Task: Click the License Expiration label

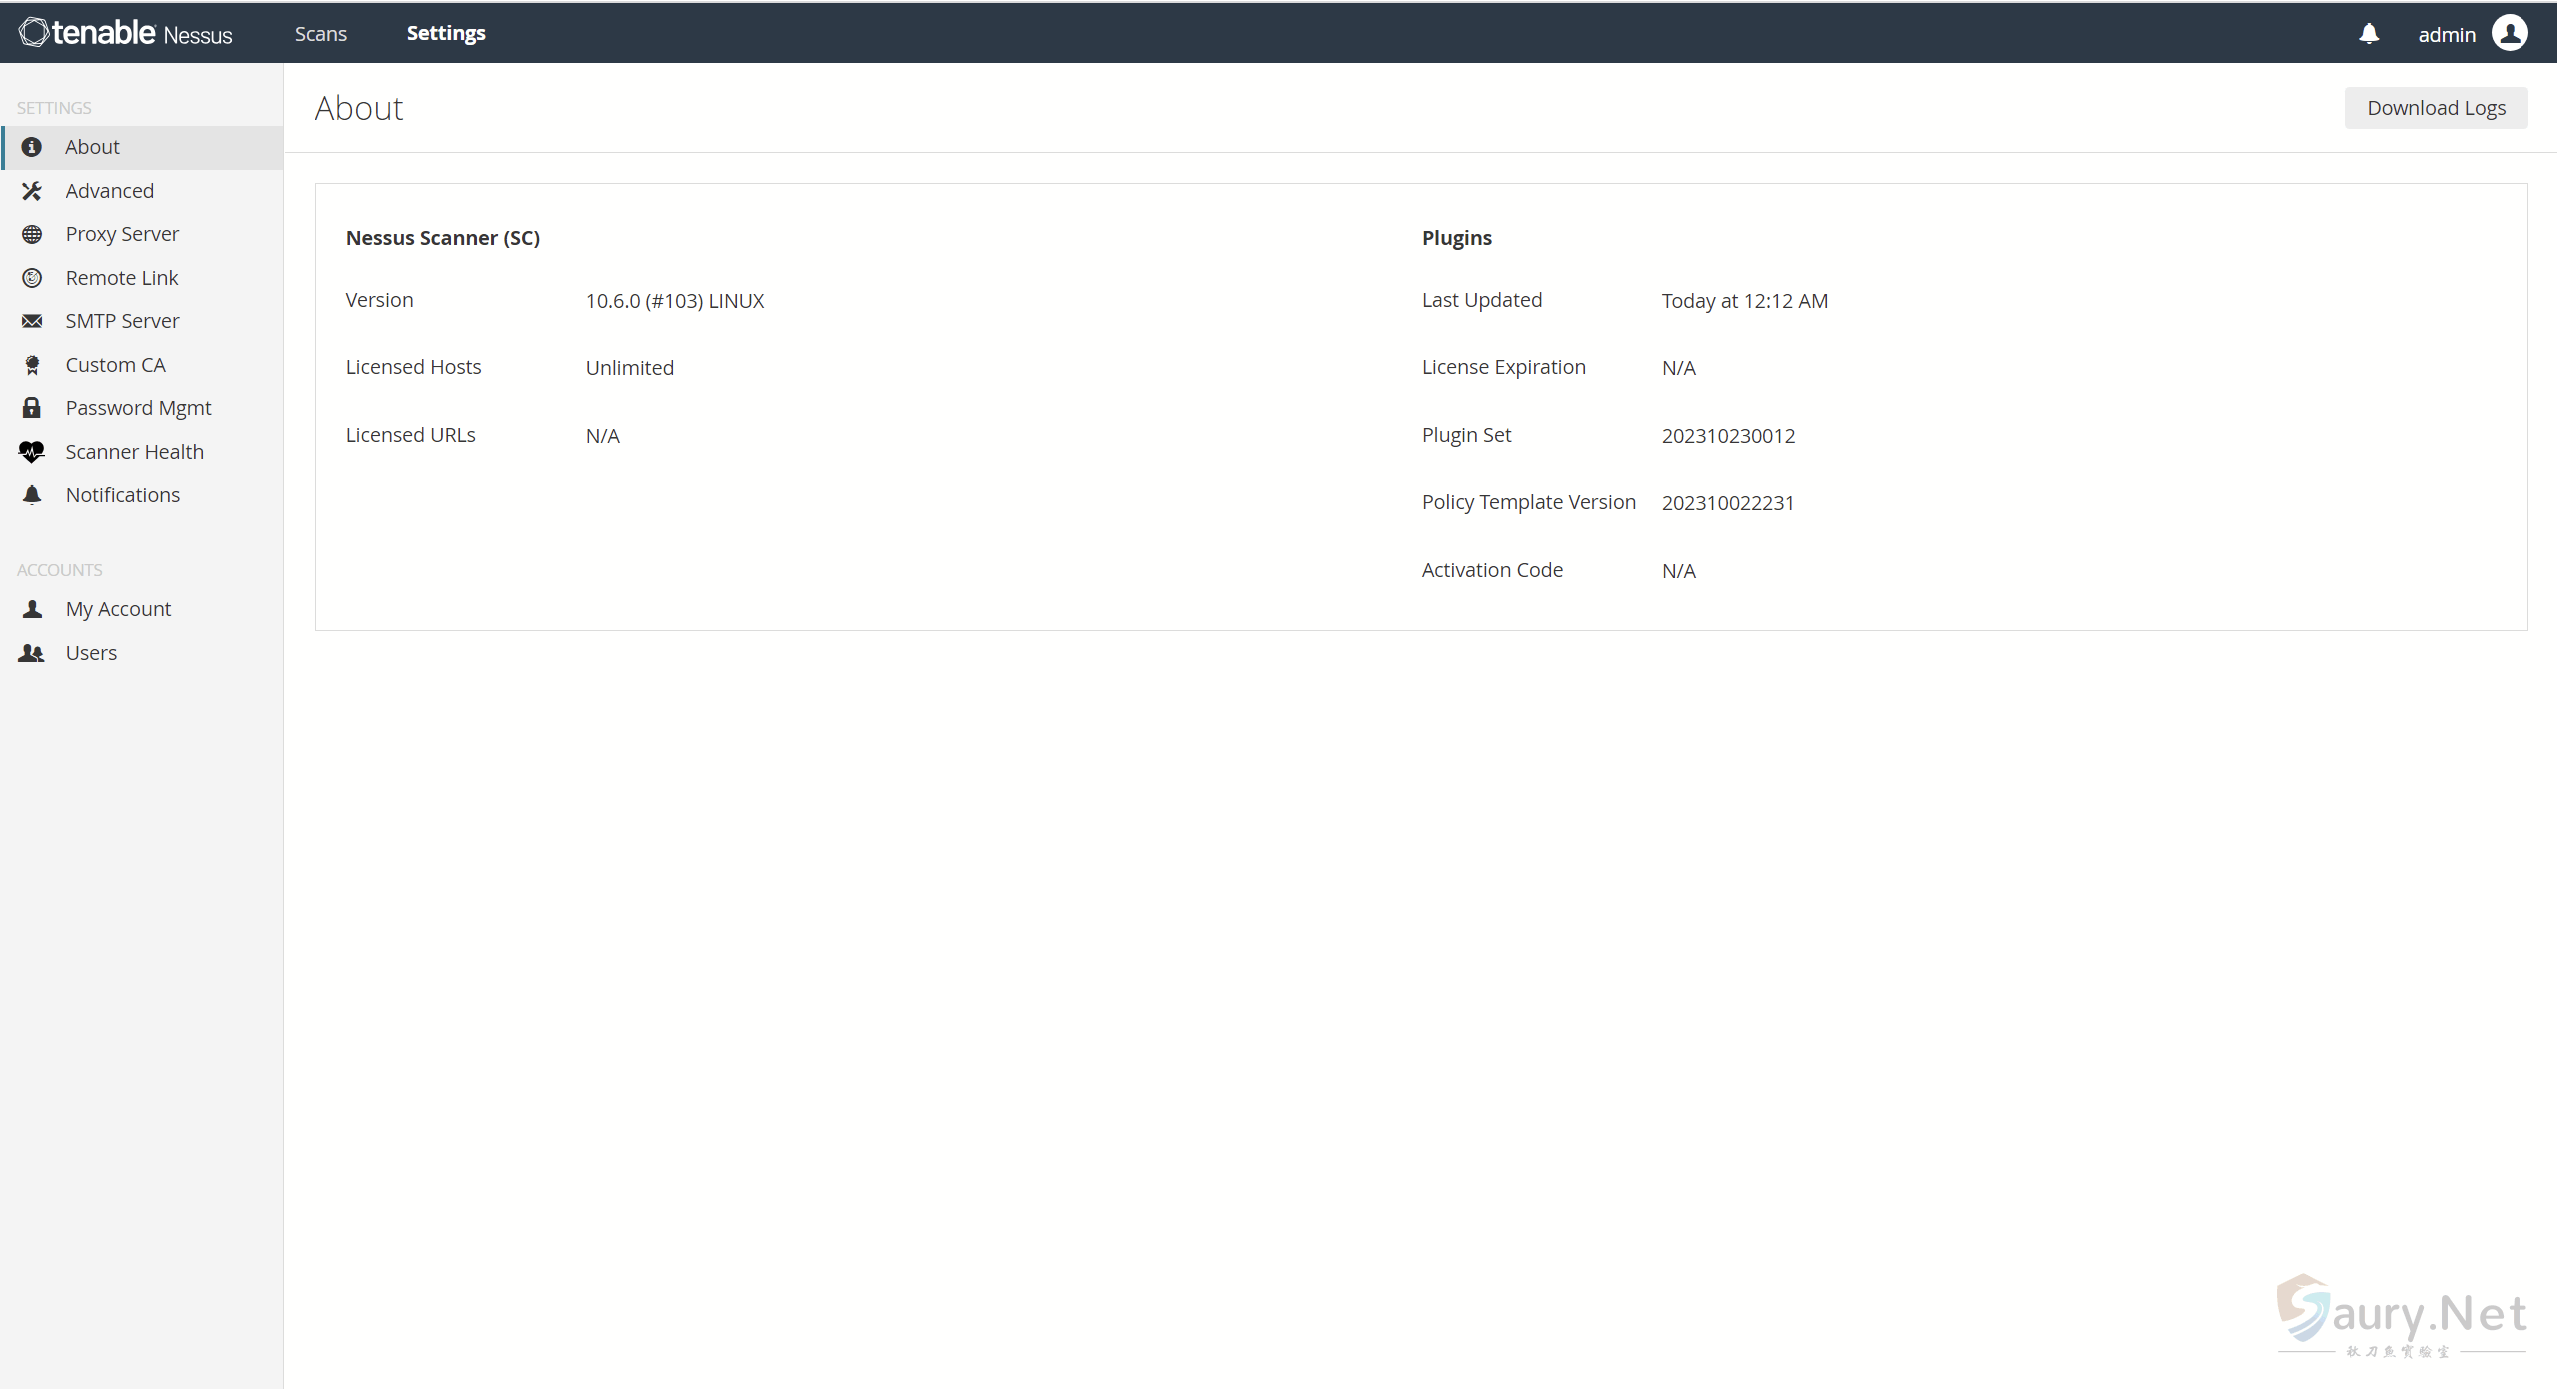Action: tap(1504, 367)
